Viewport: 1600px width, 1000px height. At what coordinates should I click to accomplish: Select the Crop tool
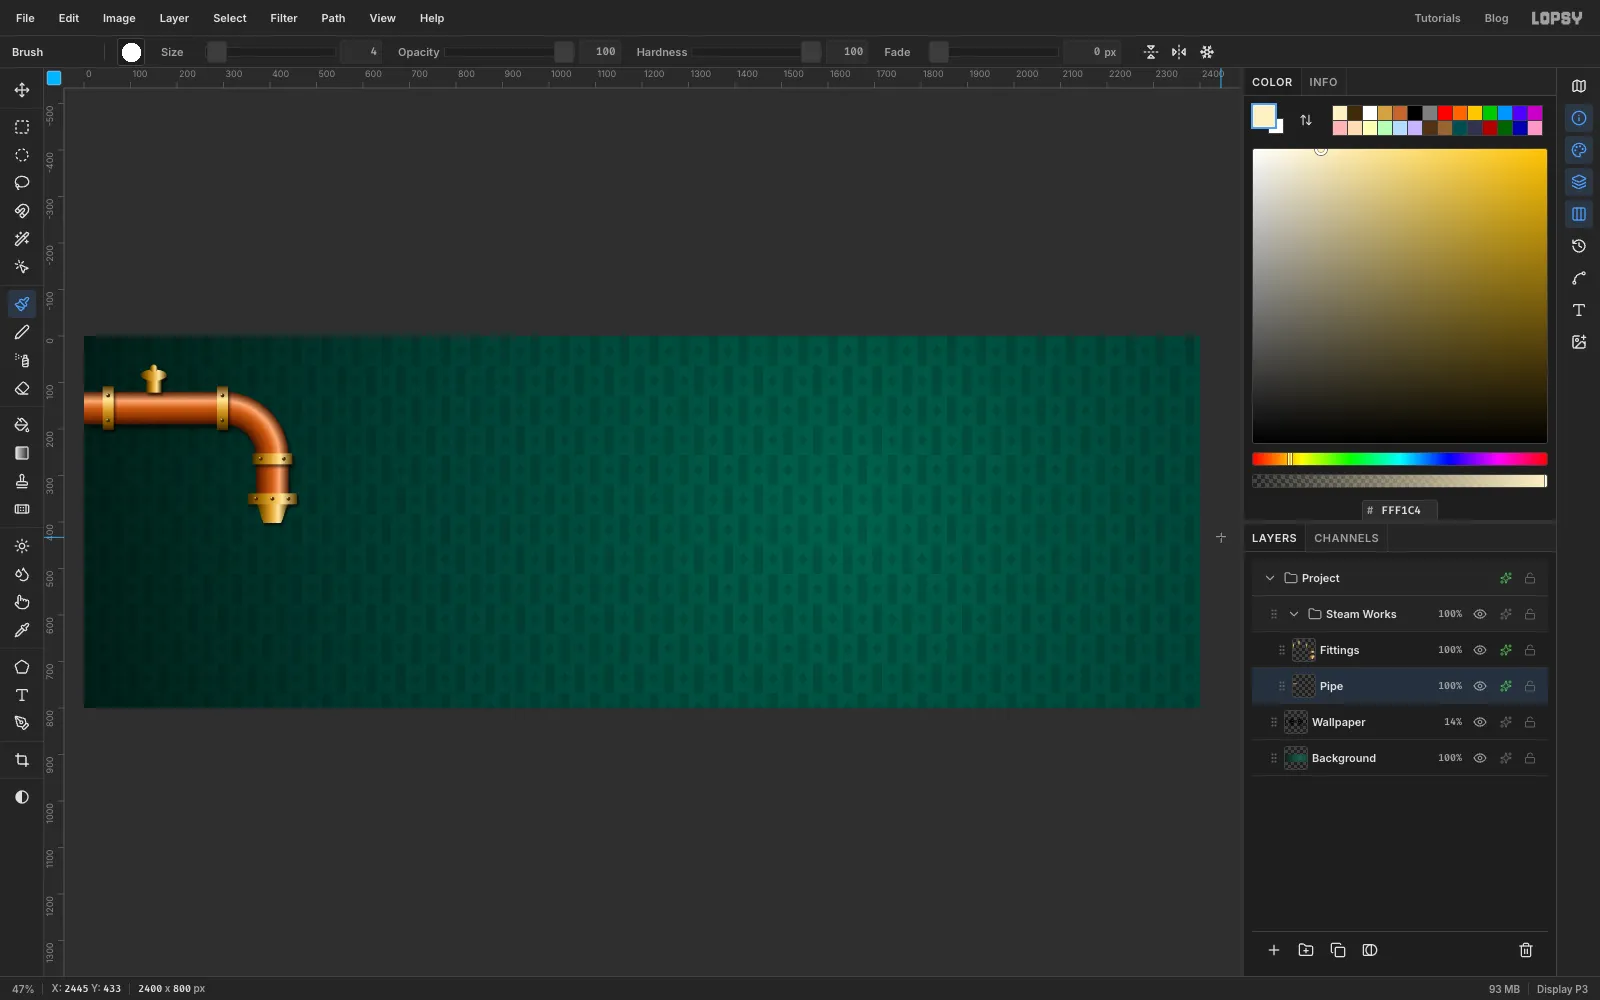click(22, 760)
